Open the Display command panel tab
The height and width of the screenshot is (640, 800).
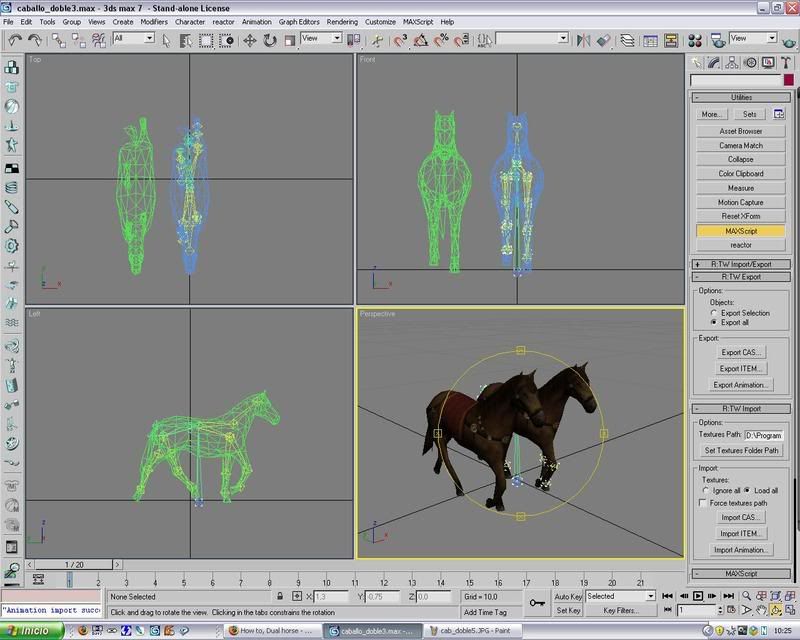tap(768, 63)
